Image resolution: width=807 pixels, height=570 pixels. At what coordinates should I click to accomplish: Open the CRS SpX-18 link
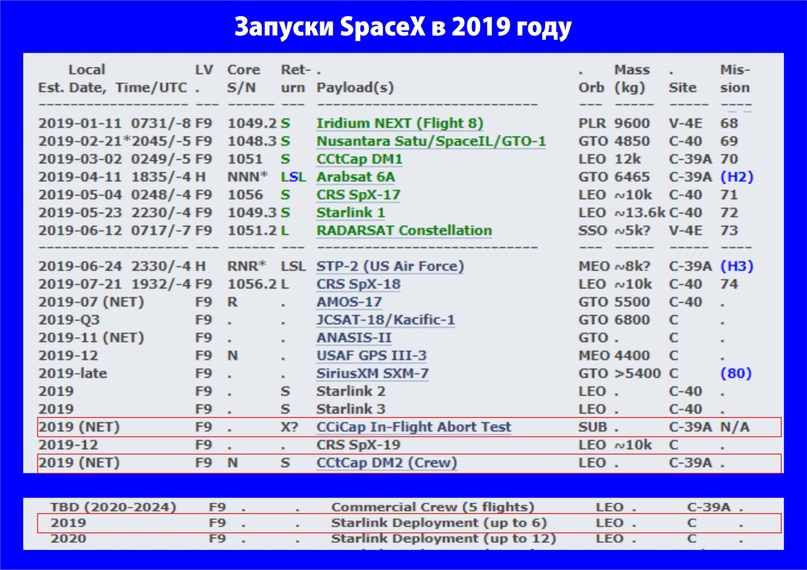[x=359, y=285]
